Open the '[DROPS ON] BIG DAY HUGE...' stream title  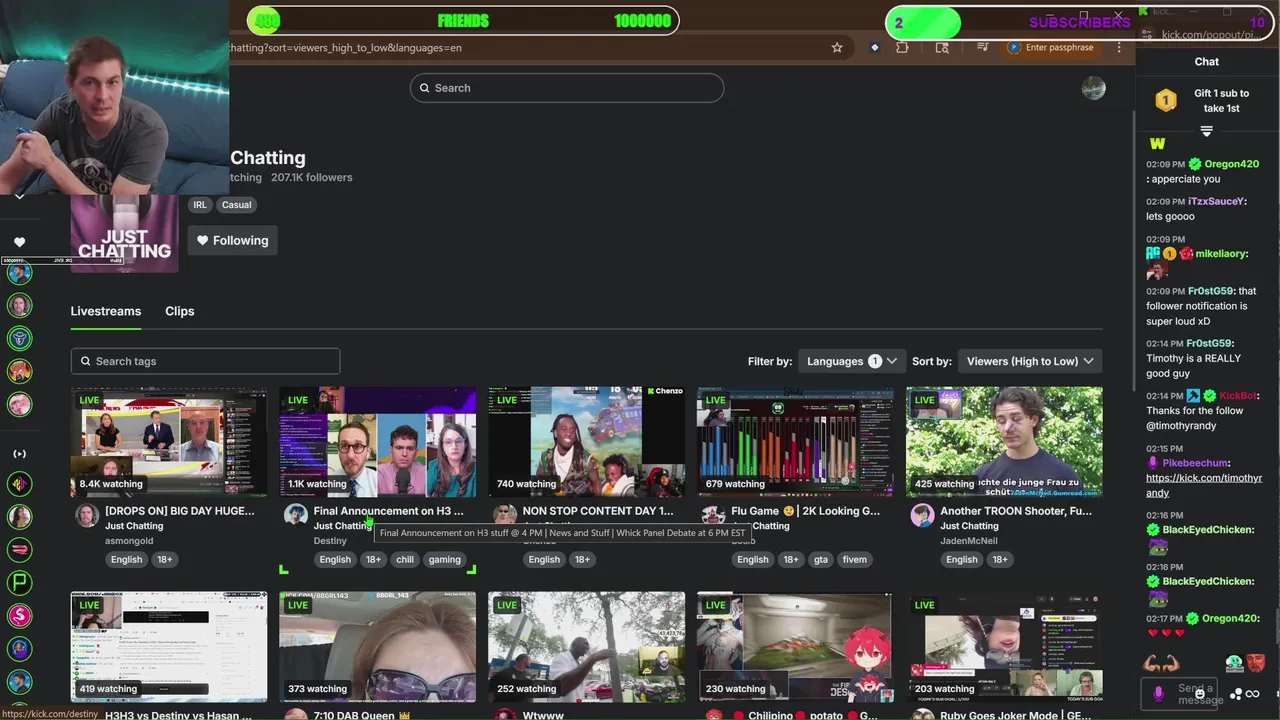180,511
